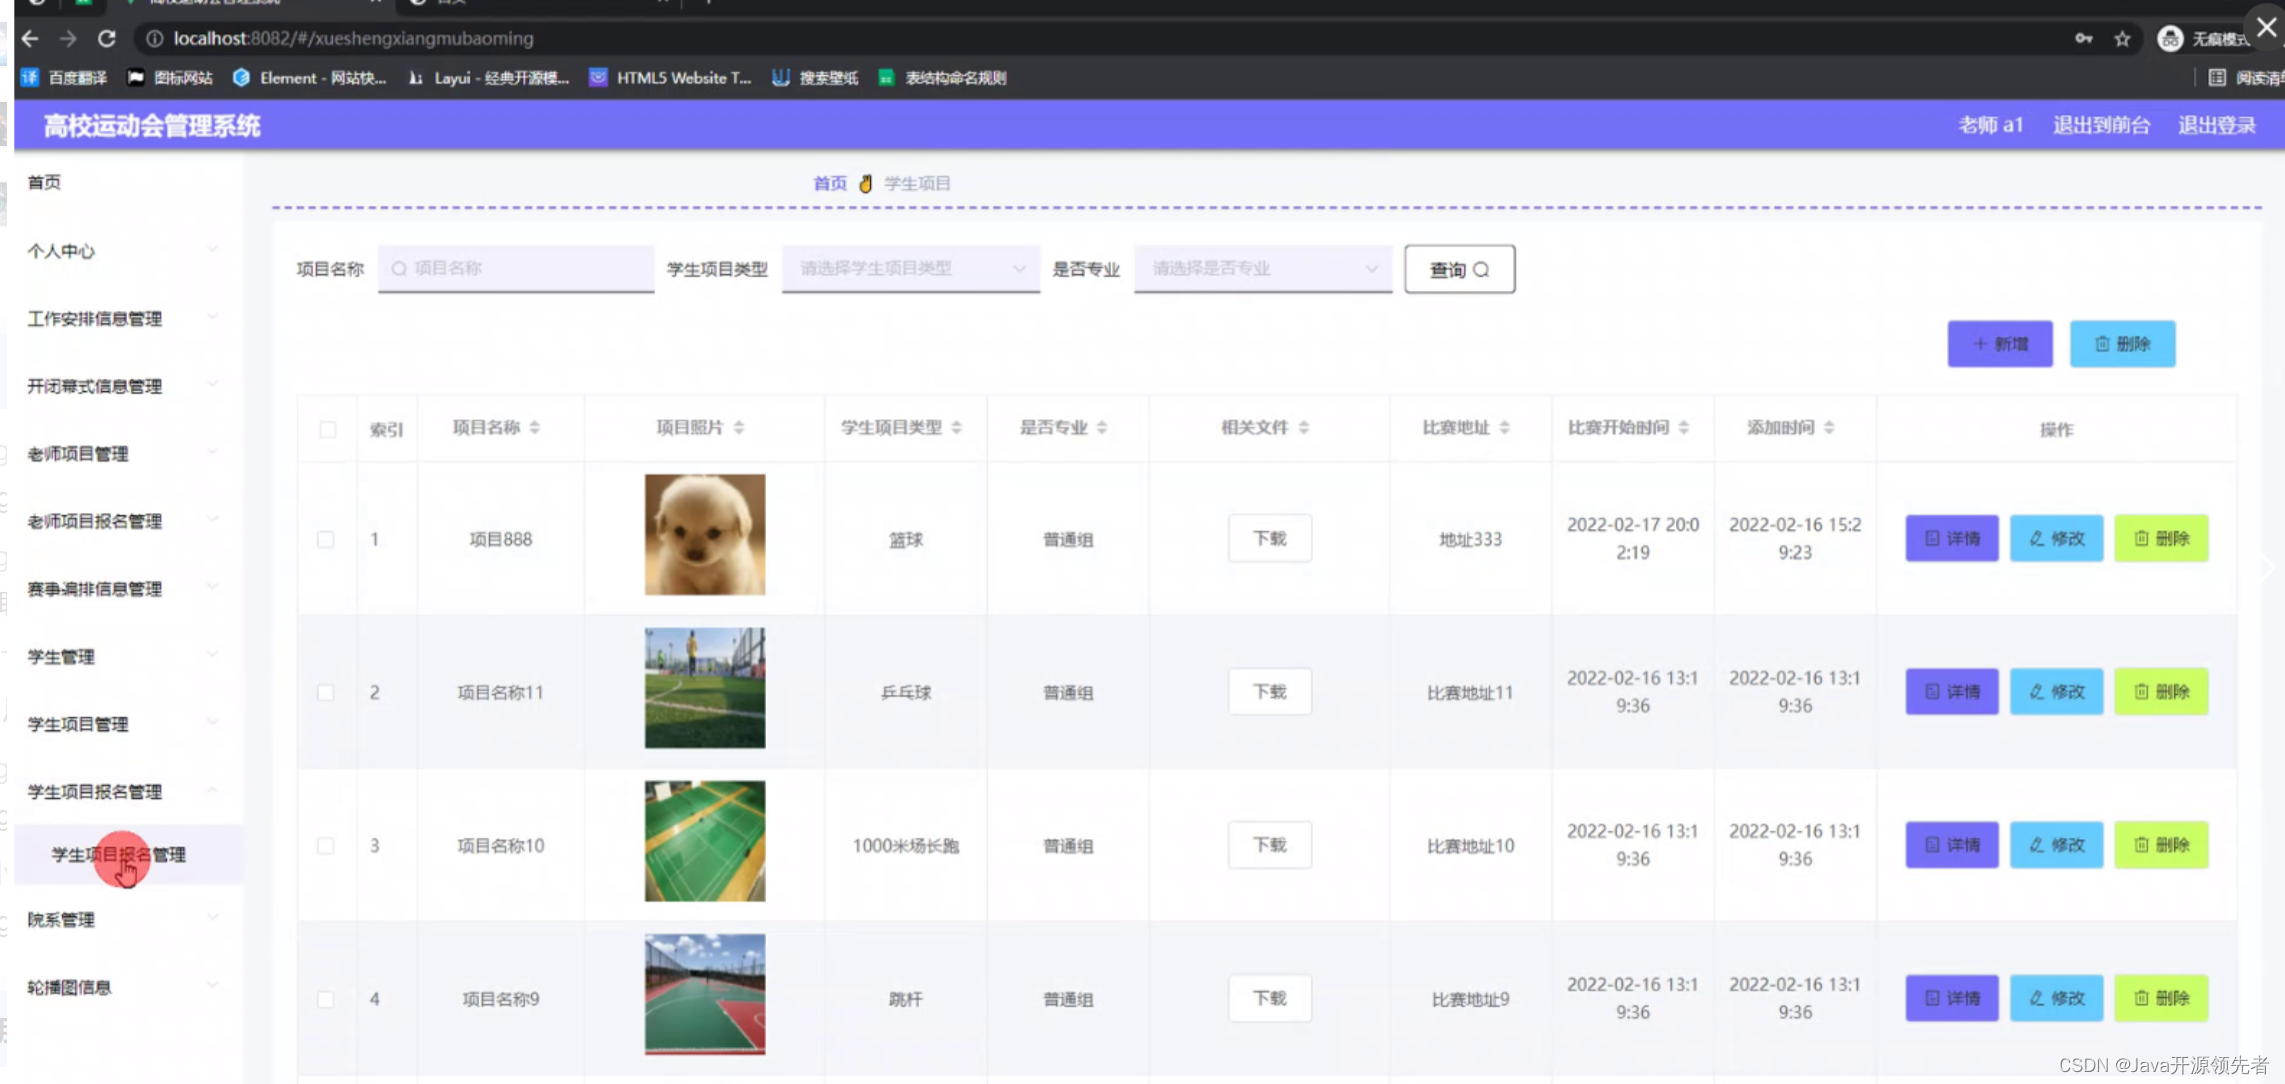Select 学生管理 in the sidebar menu
This screenshot has height=1084, width=2285.
click(x=60, y=657)
